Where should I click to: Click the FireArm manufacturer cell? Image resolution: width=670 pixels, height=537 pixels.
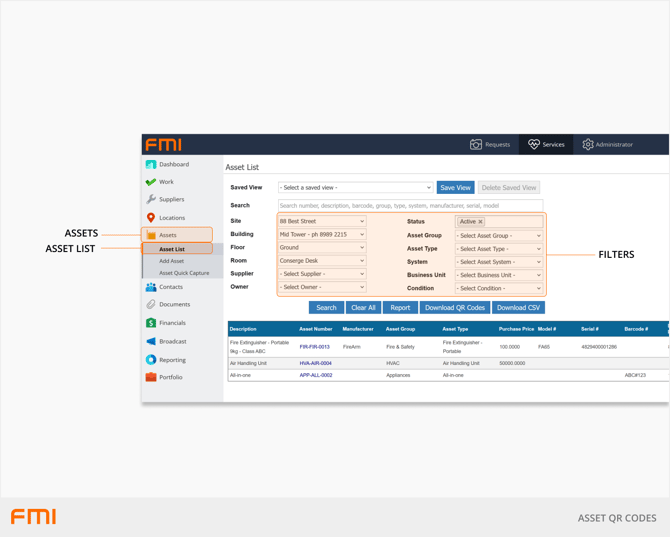click(x=352, y=347)
